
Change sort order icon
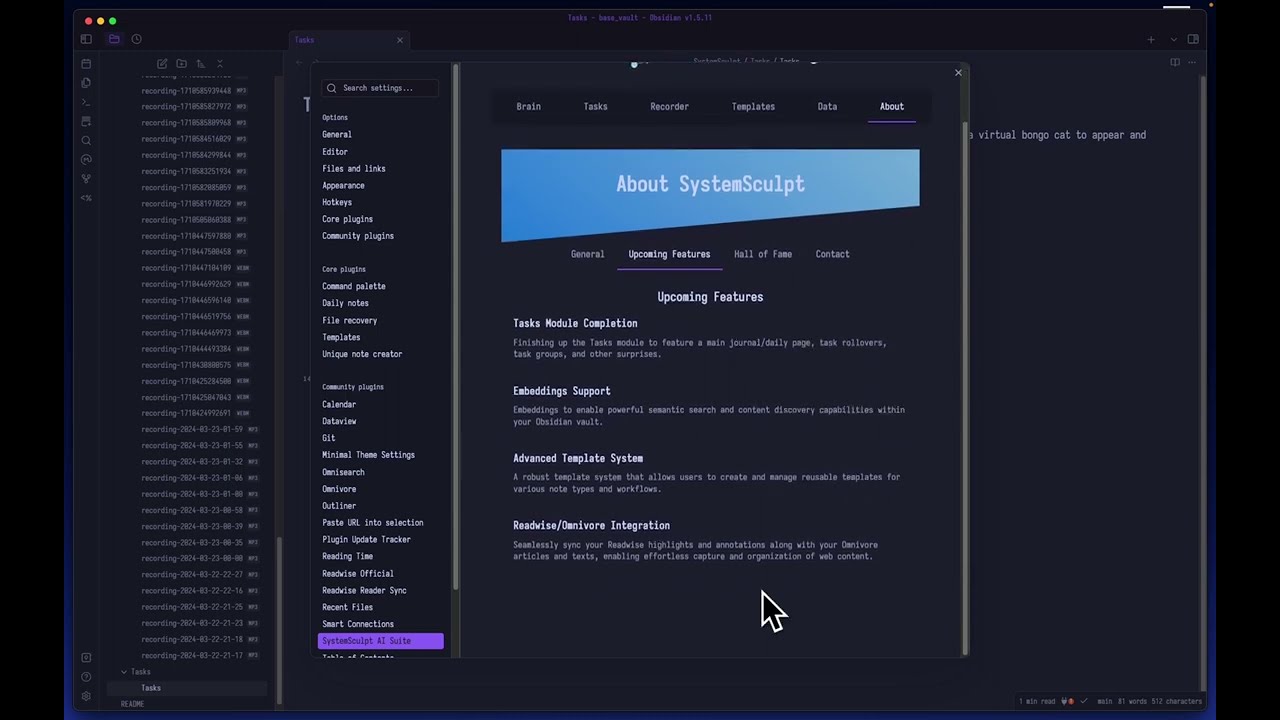pyautogui.click(x=200, y=64)
